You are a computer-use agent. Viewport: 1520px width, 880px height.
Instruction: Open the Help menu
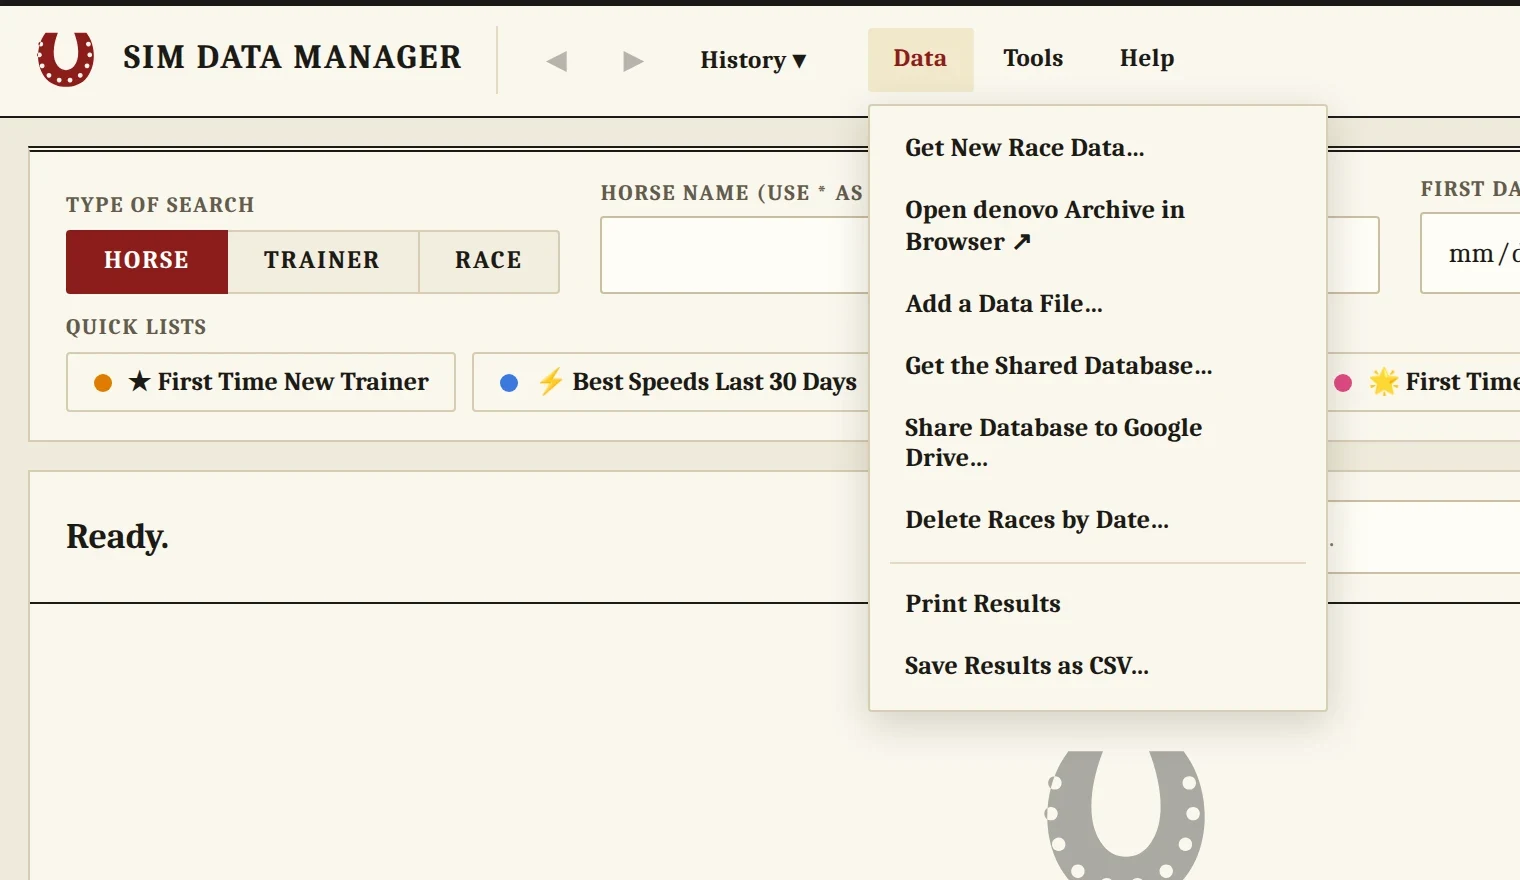(x=1147, y=59)
